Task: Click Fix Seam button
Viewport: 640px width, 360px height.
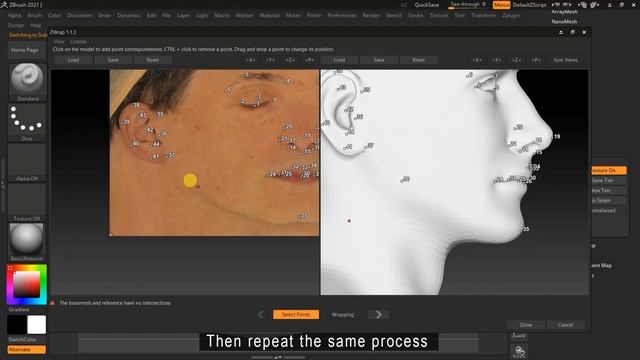Action: 607,200
